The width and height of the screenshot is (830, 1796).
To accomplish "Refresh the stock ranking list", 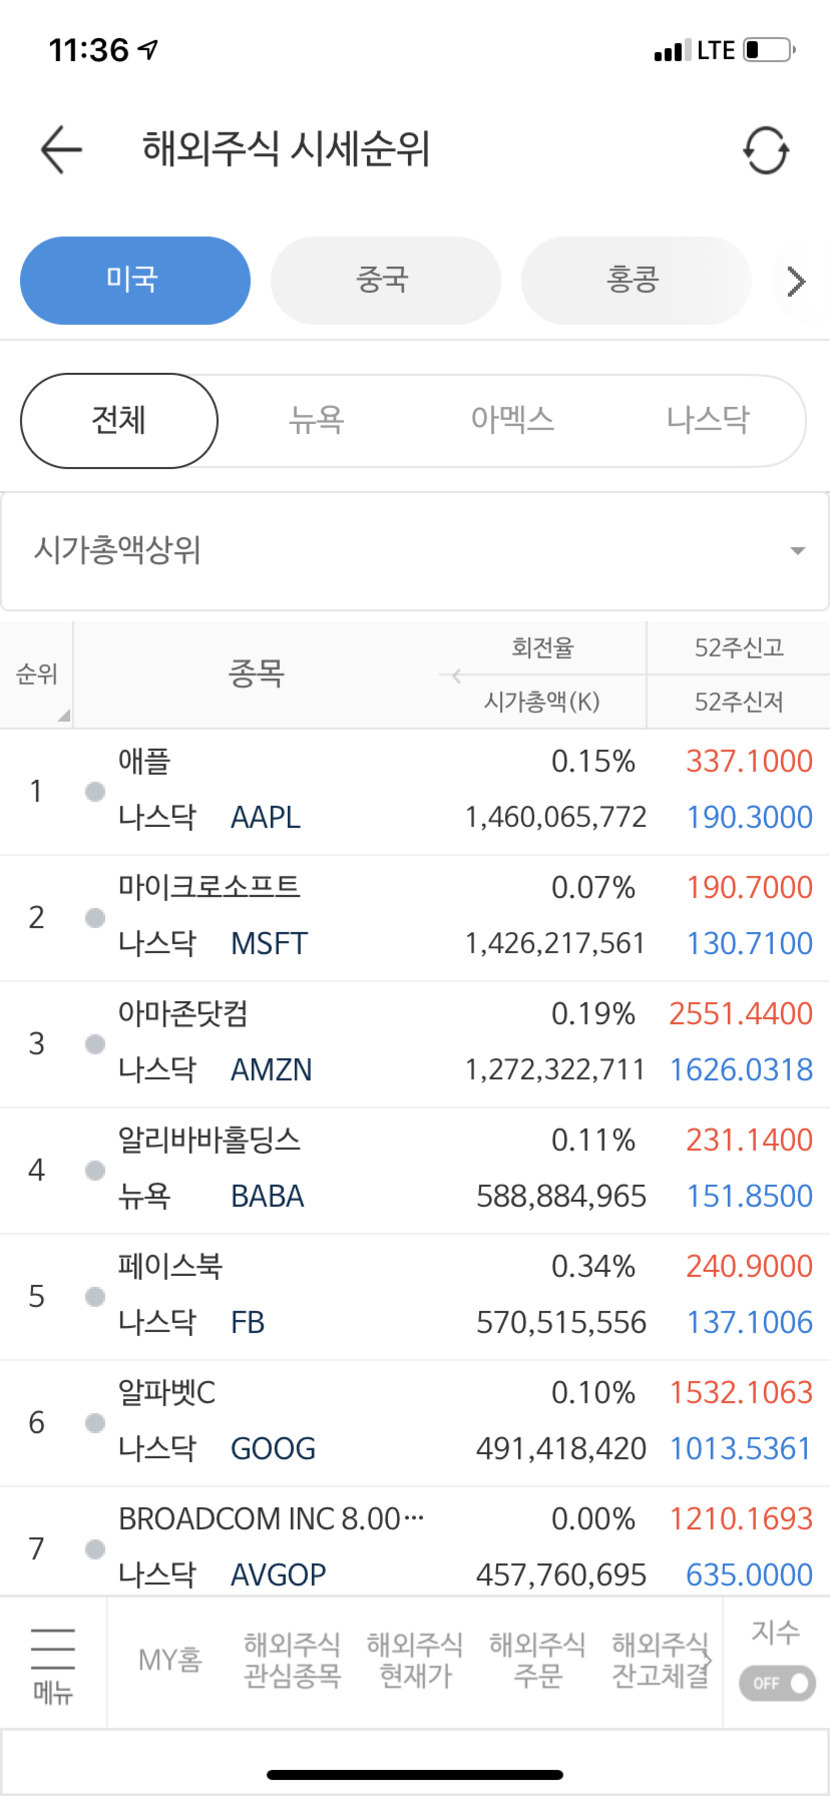I will pyautogui.click(x=765, y=151).
